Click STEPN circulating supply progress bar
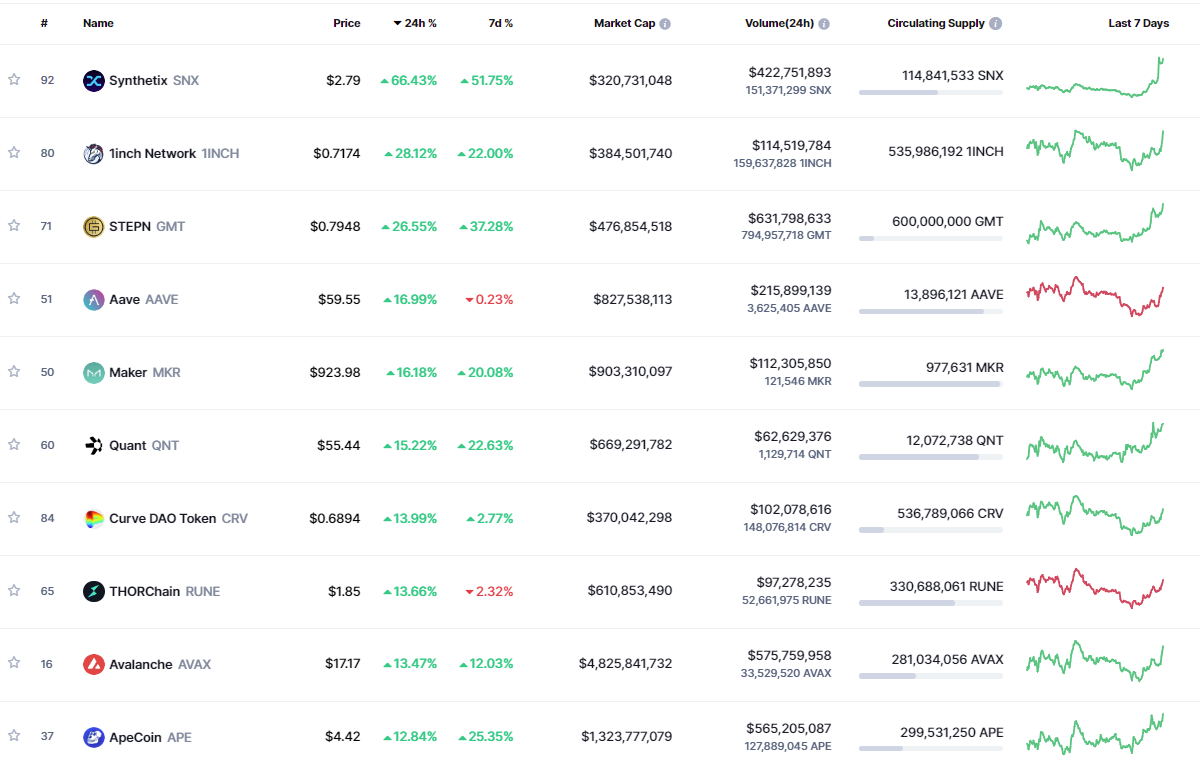The width and height of the screenshot is (1200, 765). click(930, 238)
